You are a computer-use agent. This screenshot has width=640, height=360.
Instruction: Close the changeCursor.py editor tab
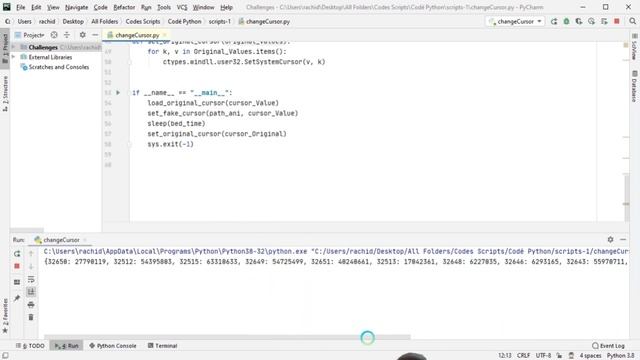click(x=164, y=35)
